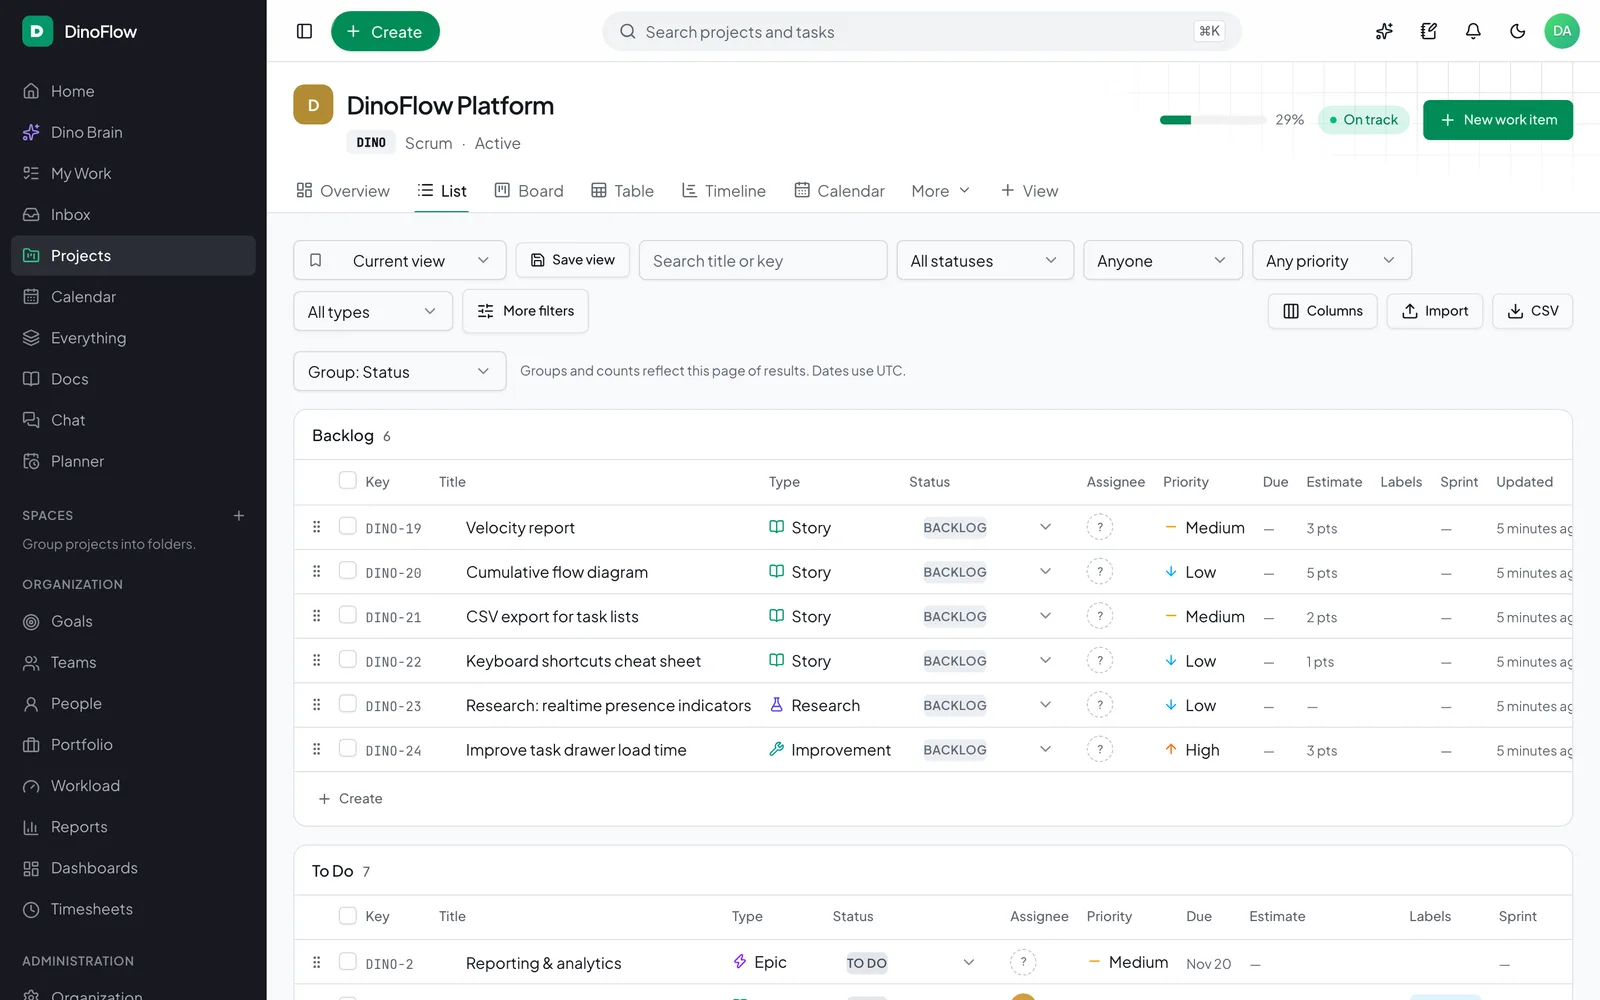The height and width of the screenshot is (1000, 1600).
Task: Click the DinoFlow logo icon
Action: pyautogui.click(x=37, y=31)
